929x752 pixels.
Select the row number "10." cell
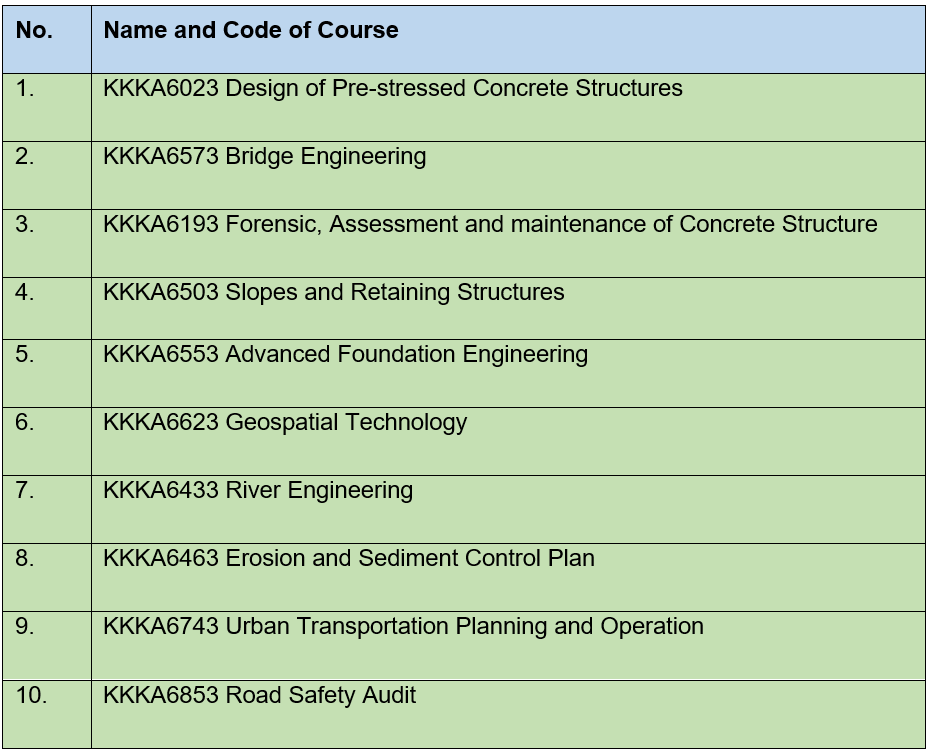31,695
